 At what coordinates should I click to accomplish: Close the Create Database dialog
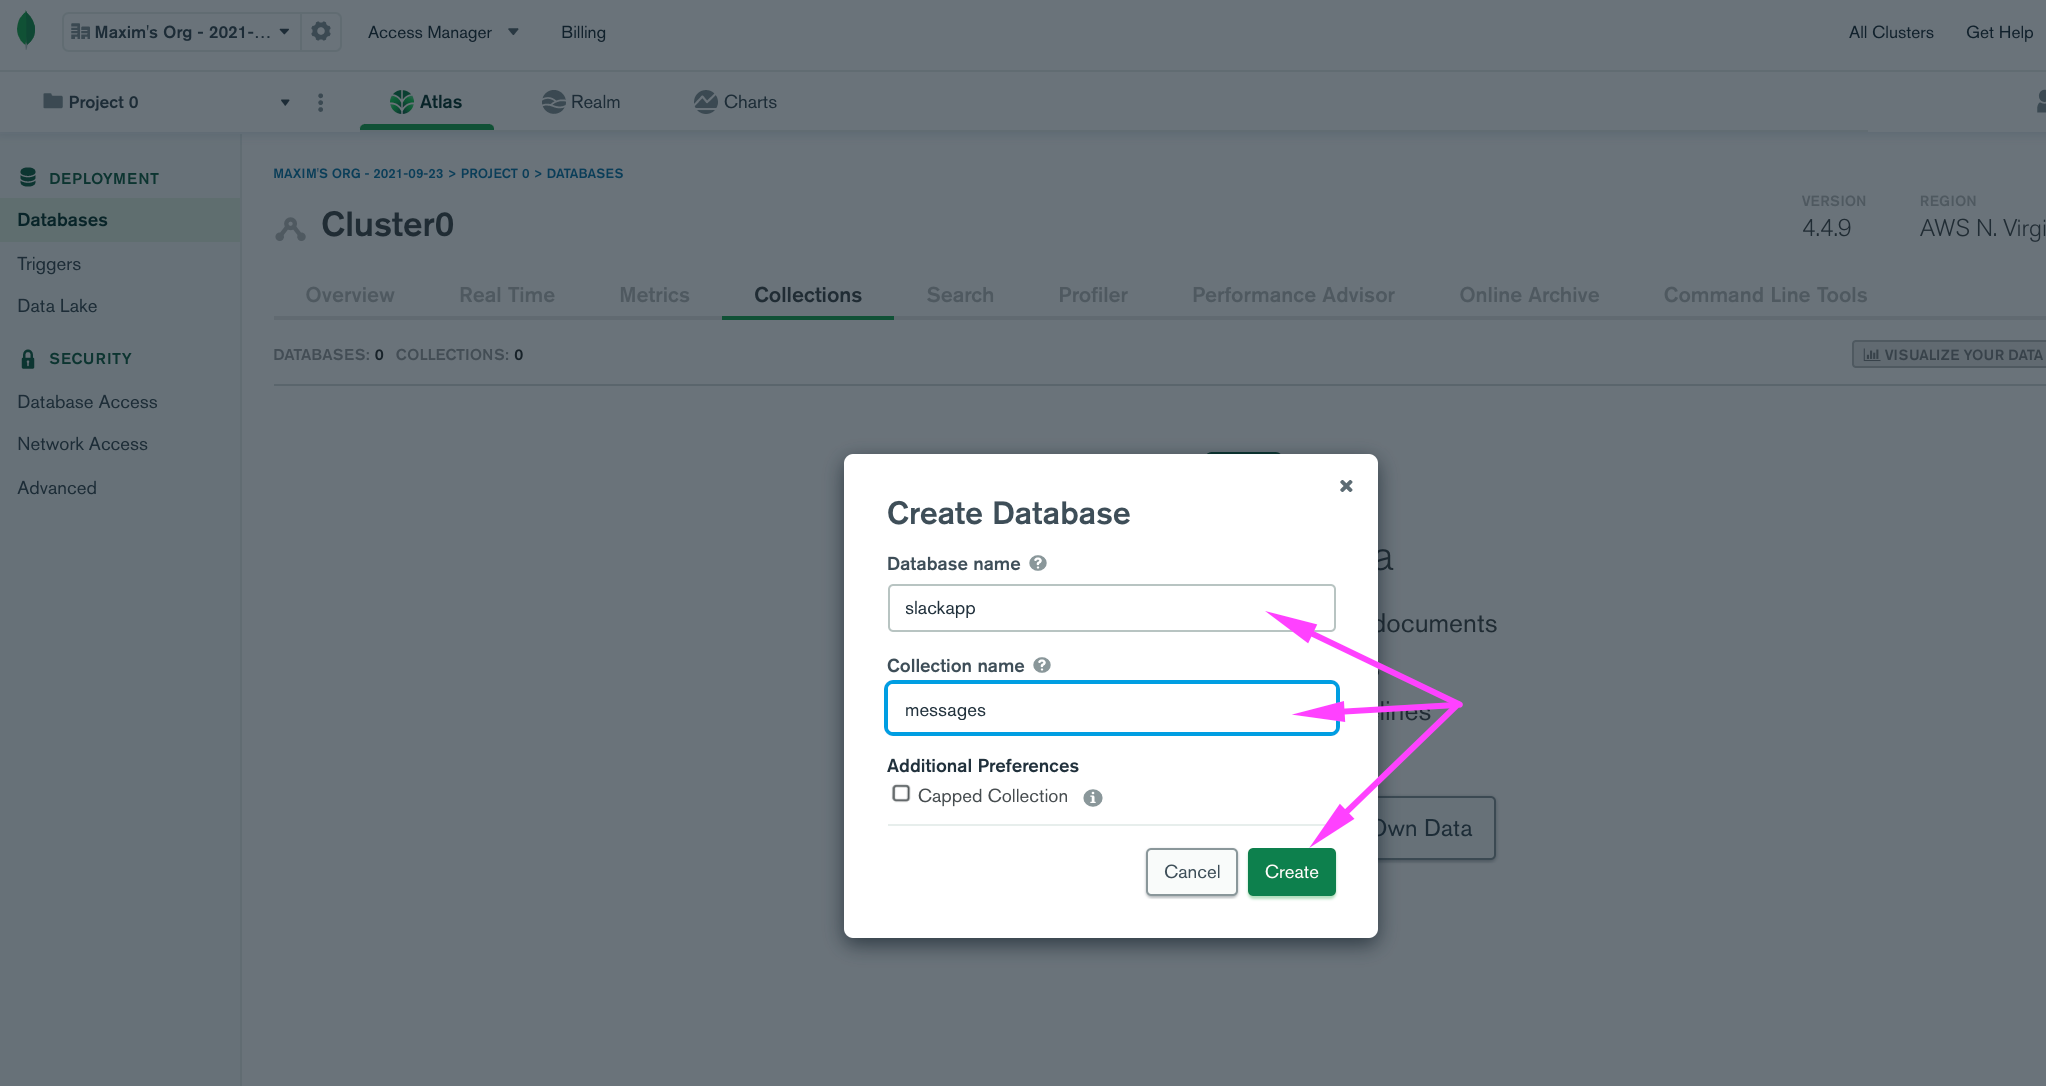click(1345, 486)
